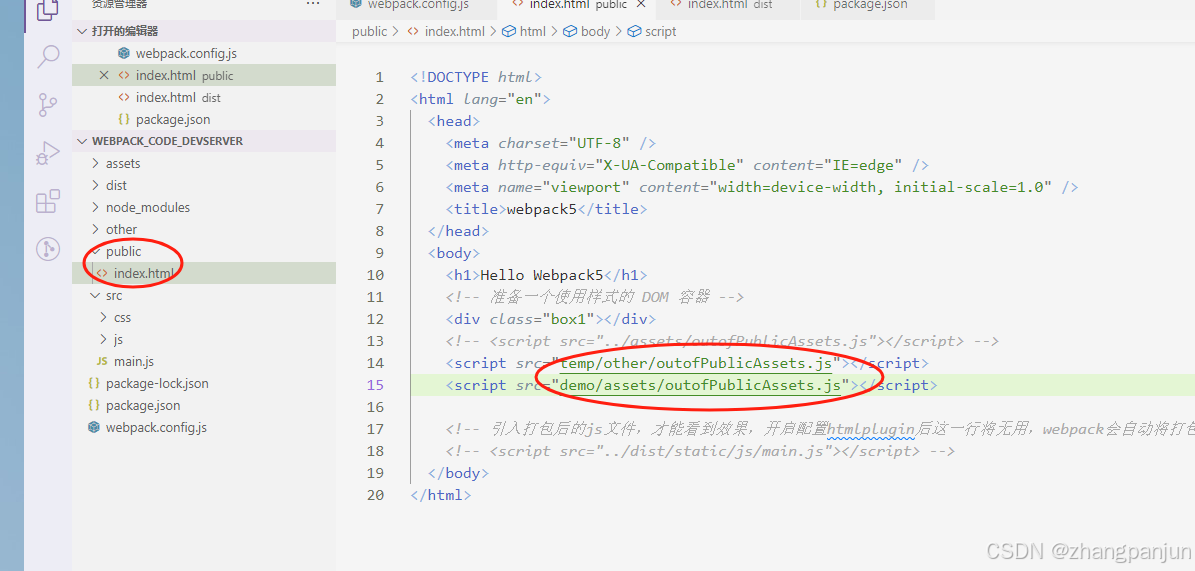Close index.html public editor tab

tap(641, 5)
